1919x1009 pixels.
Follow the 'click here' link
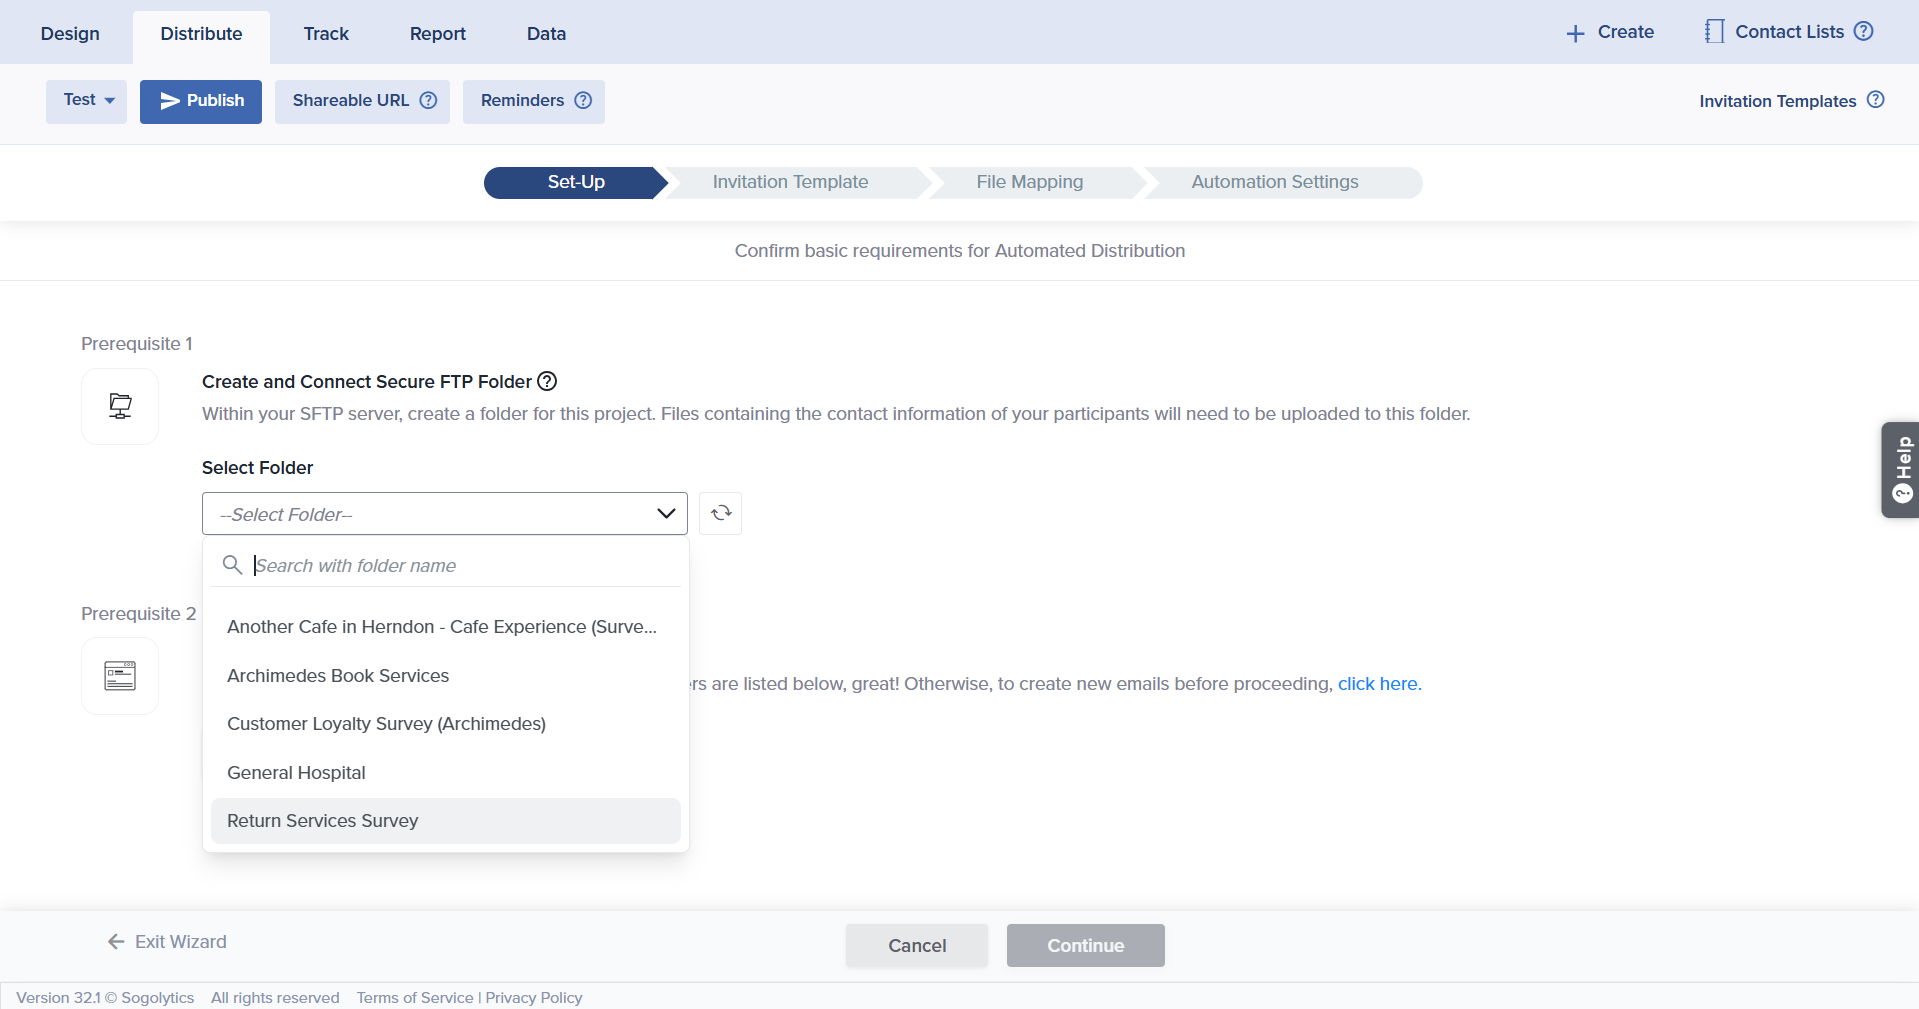1378,684
